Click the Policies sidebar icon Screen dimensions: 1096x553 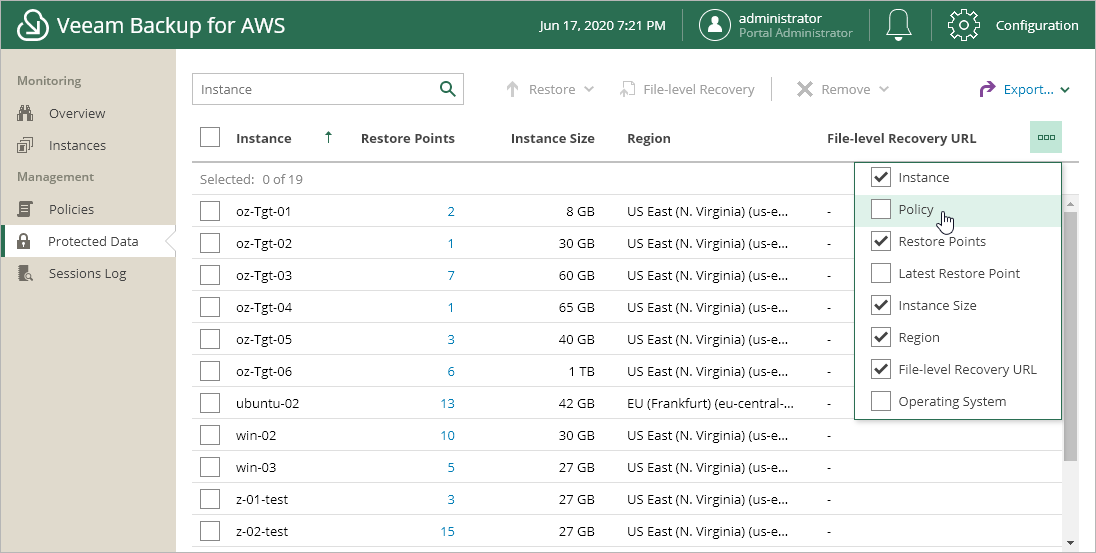[x=25, y=209]
